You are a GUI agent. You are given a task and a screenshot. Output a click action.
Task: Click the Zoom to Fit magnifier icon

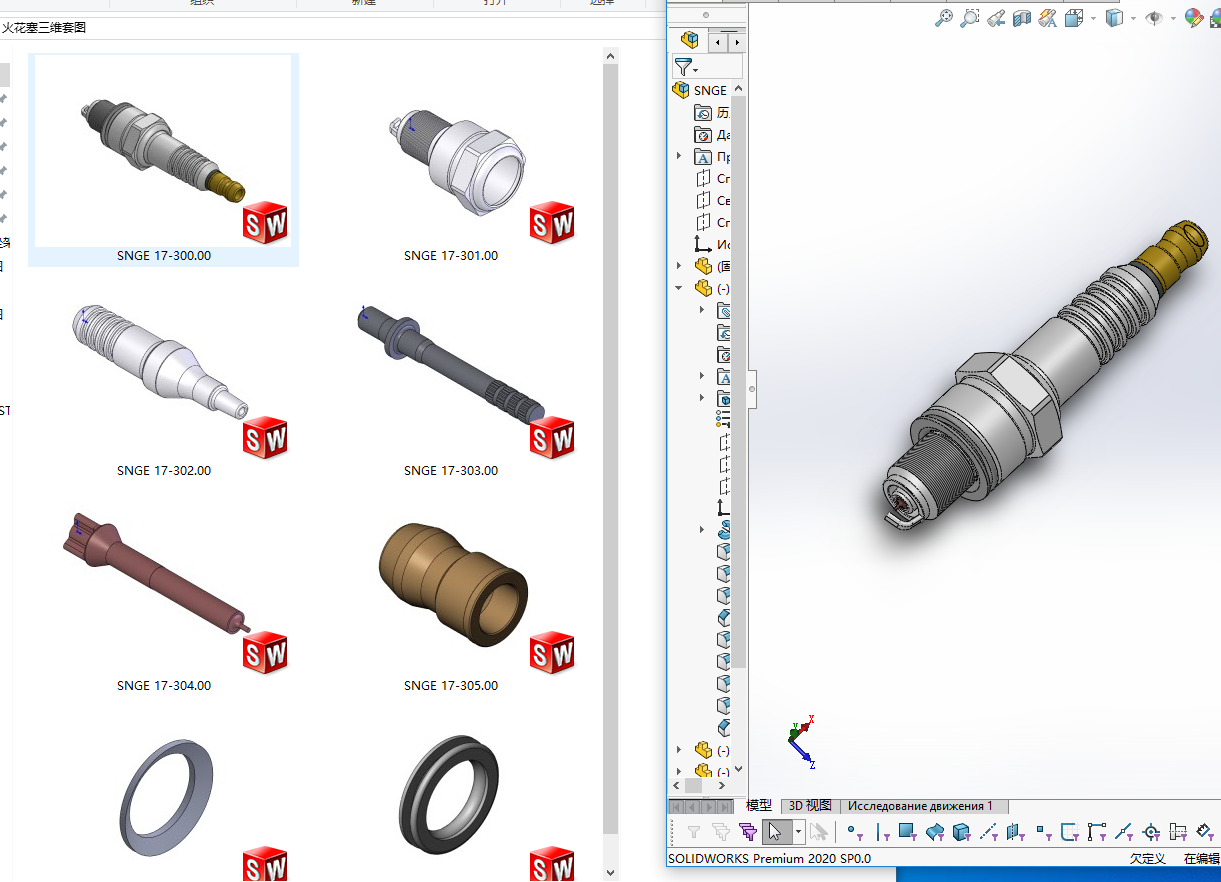943,18
